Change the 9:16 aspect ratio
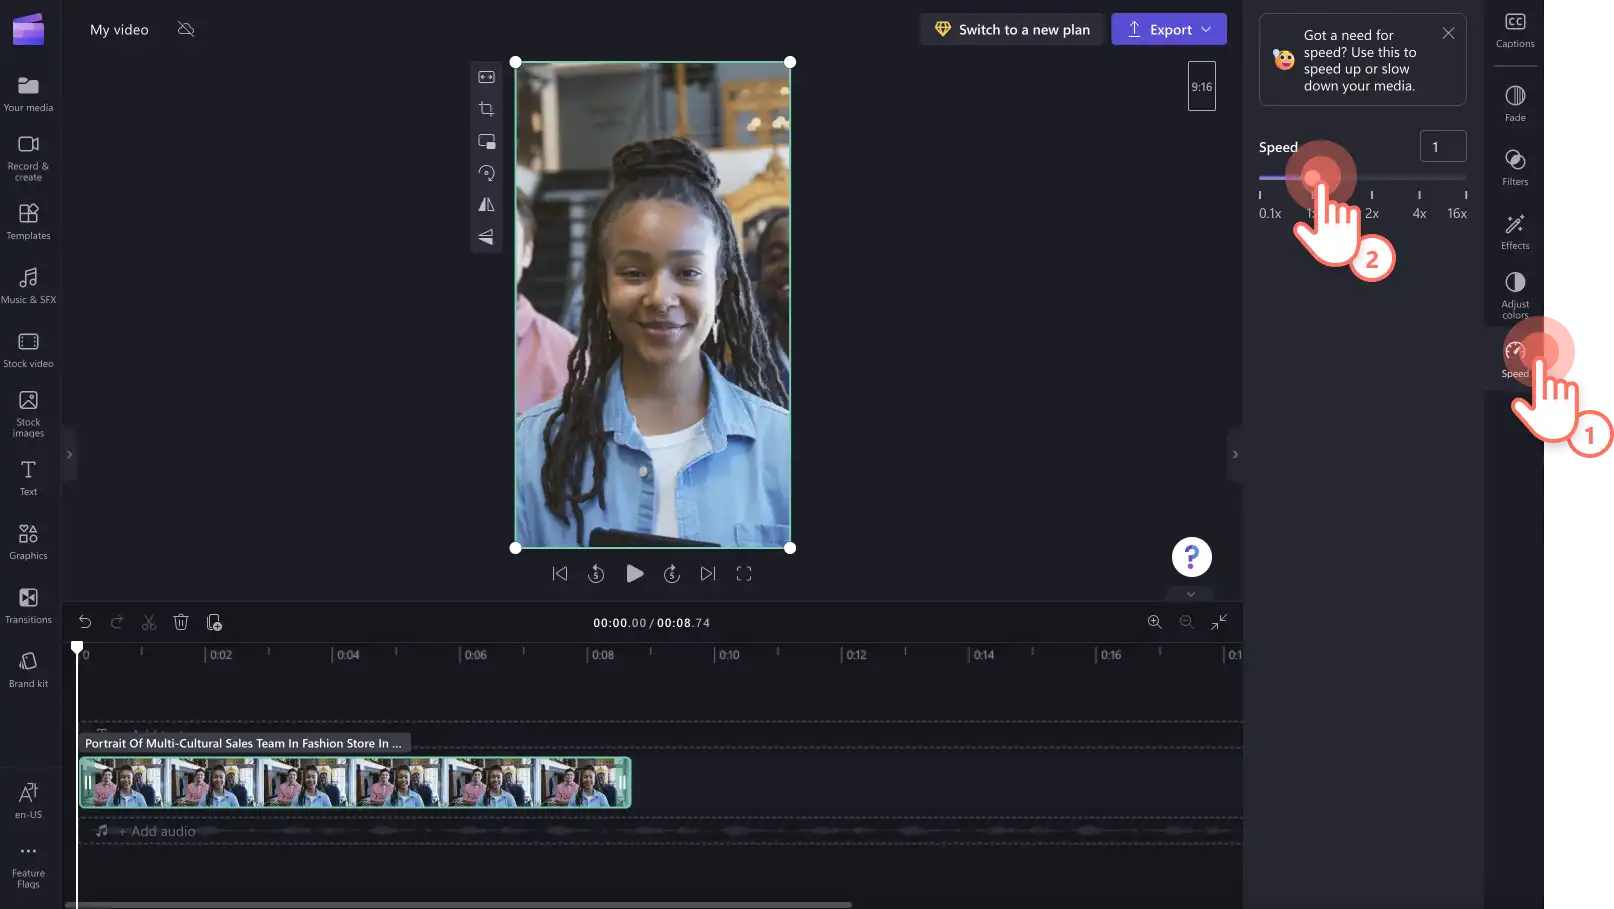1614x909 pixels. click(1201, 86)
